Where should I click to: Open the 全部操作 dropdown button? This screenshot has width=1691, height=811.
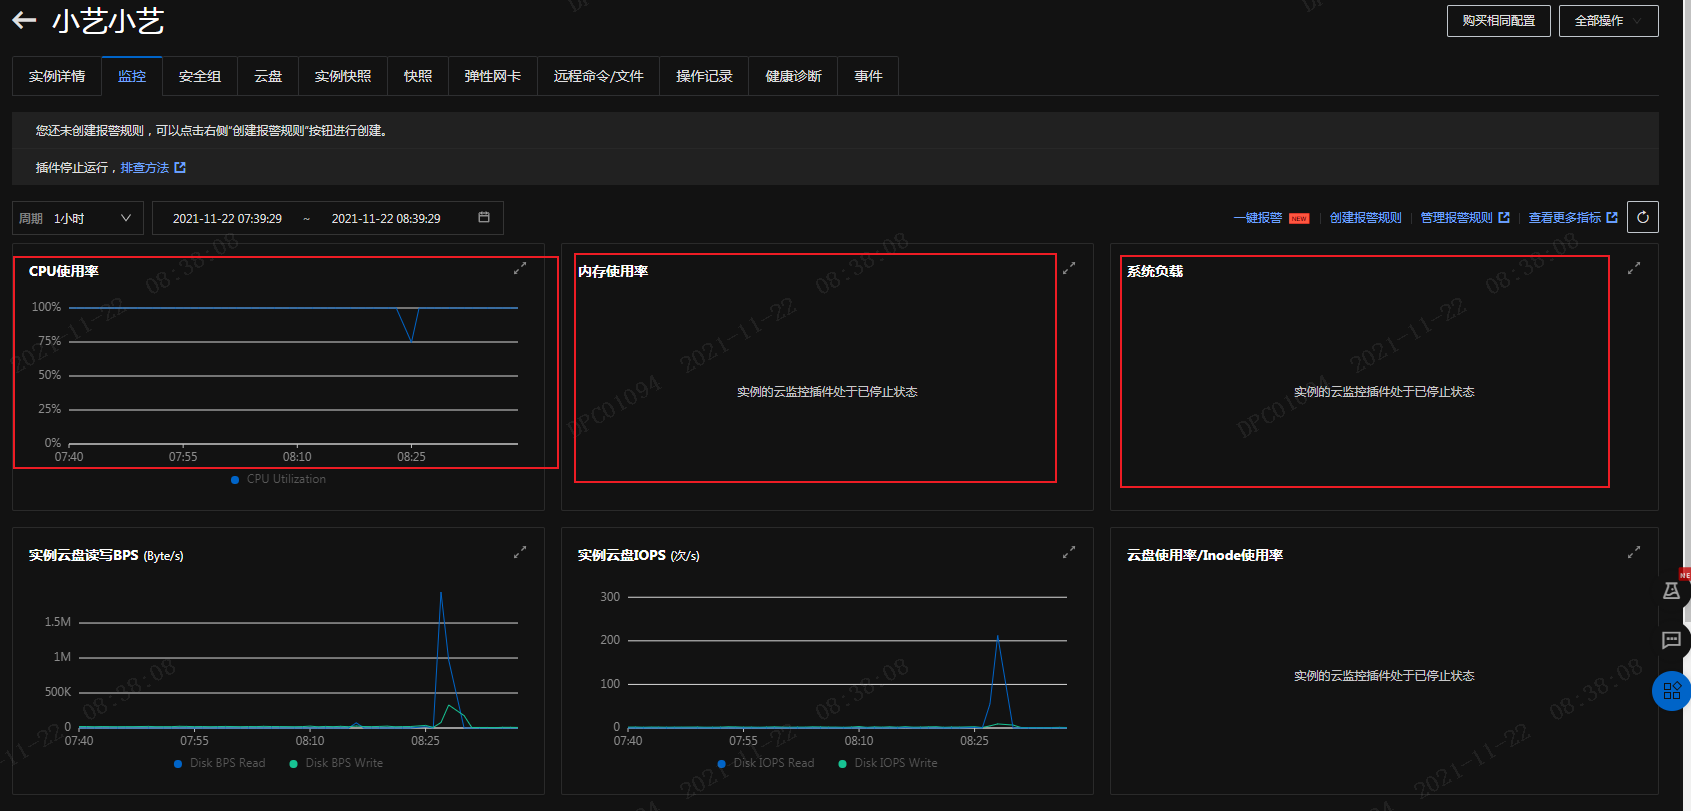(x=1608, y=21)
